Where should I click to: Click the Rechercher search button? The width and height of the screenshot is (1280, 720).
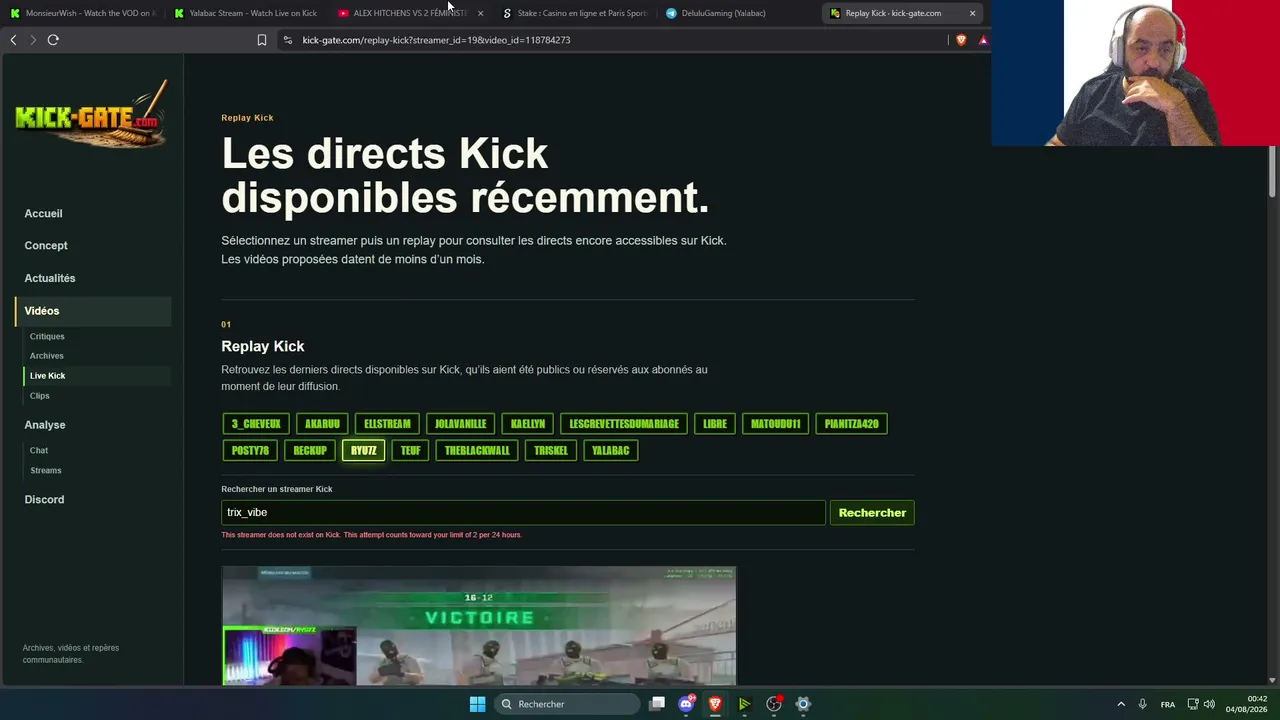coord(872,513)
